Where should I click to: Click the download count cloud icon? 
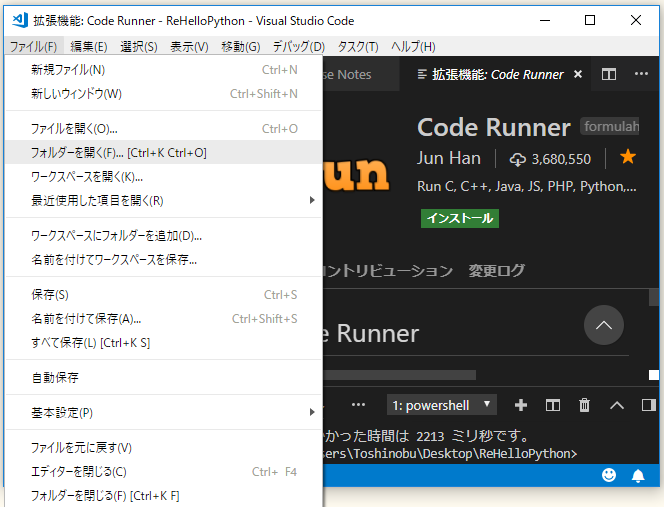[x=517, y=159]
